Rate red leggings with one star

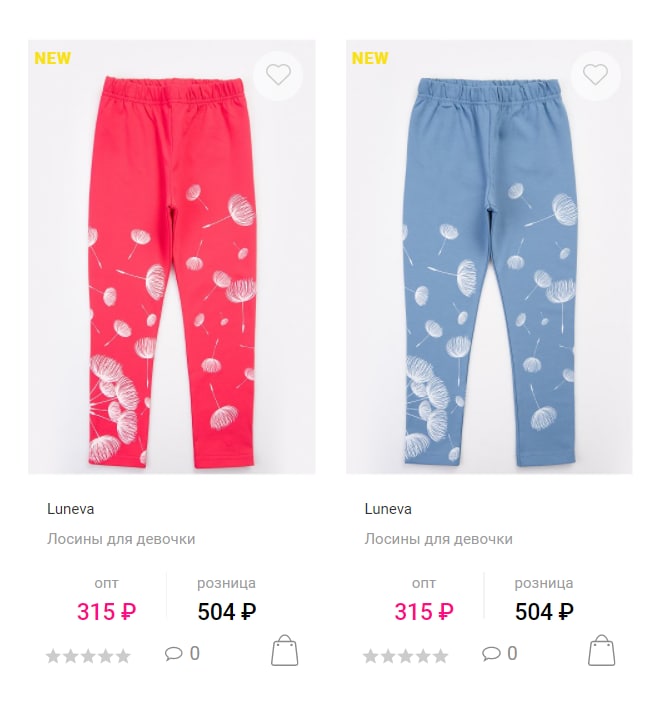(x=53, y=656)
